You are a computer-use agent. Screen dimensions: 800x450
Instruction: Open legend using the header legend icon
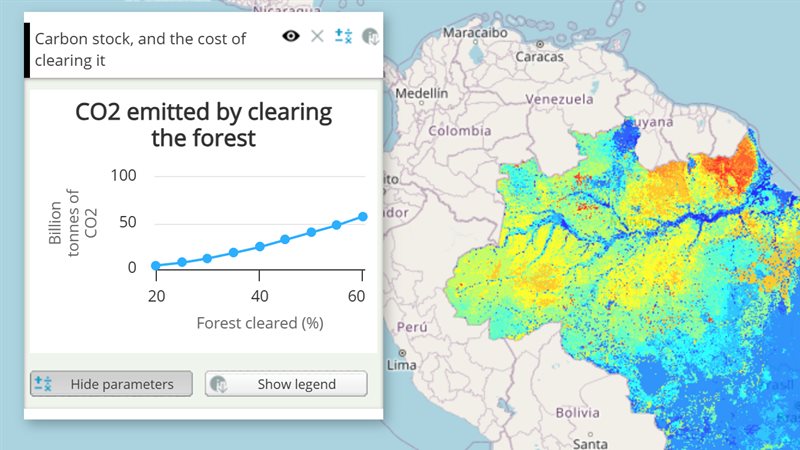pyautogui.click(x=370, y=37)
